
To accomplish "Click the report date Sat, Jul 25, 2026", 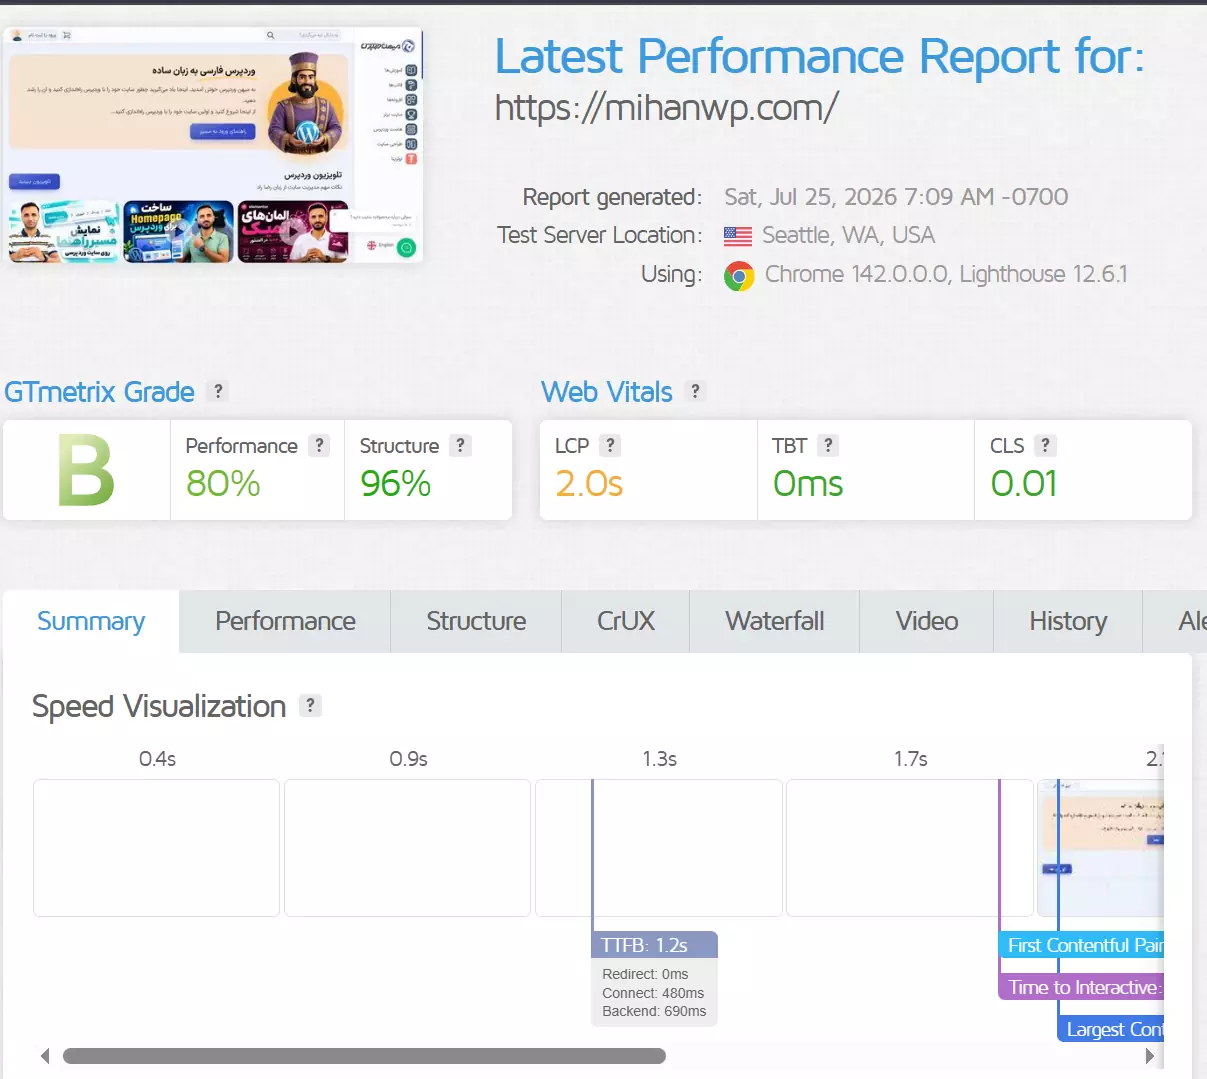I will [896, 197].
